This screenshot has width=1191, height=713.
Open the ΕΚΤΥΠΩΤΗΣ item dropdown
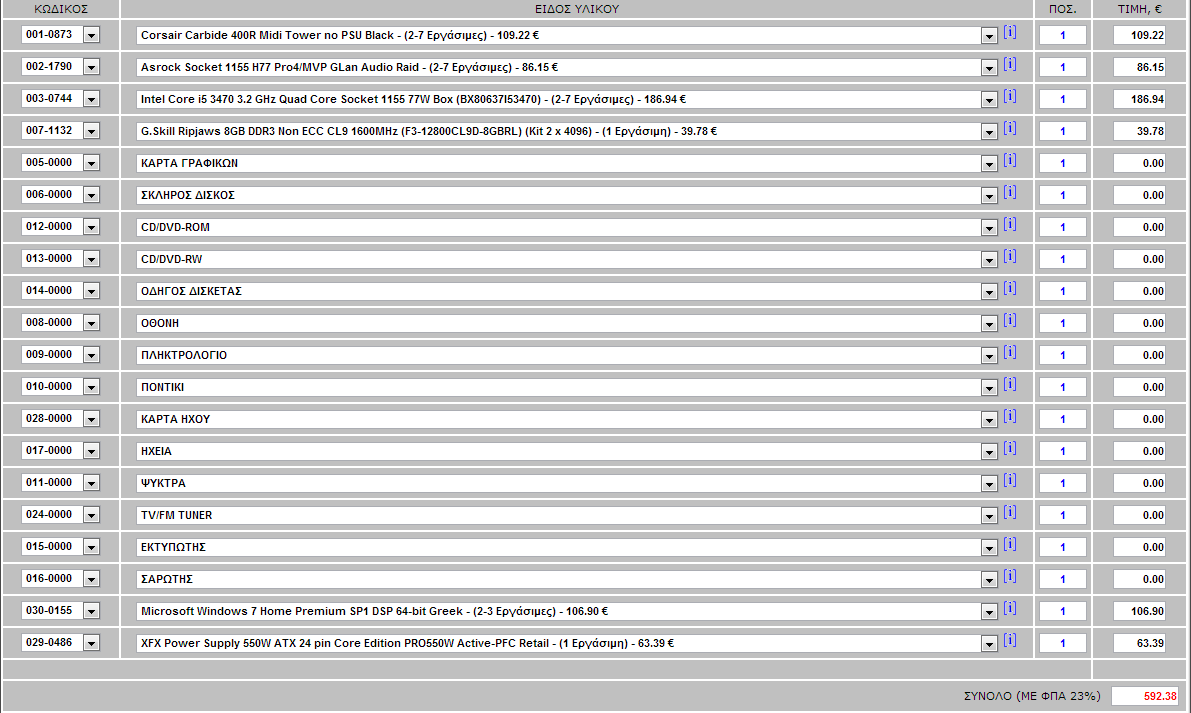[x=989, y=547]
